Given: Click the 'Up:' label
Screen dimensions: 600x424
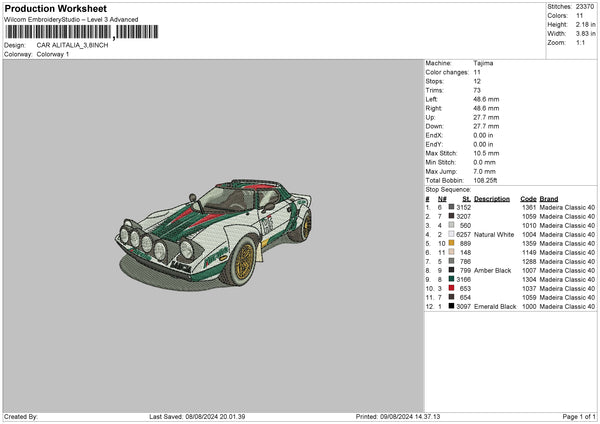Looking at the screenshot, I should [430, 117].
